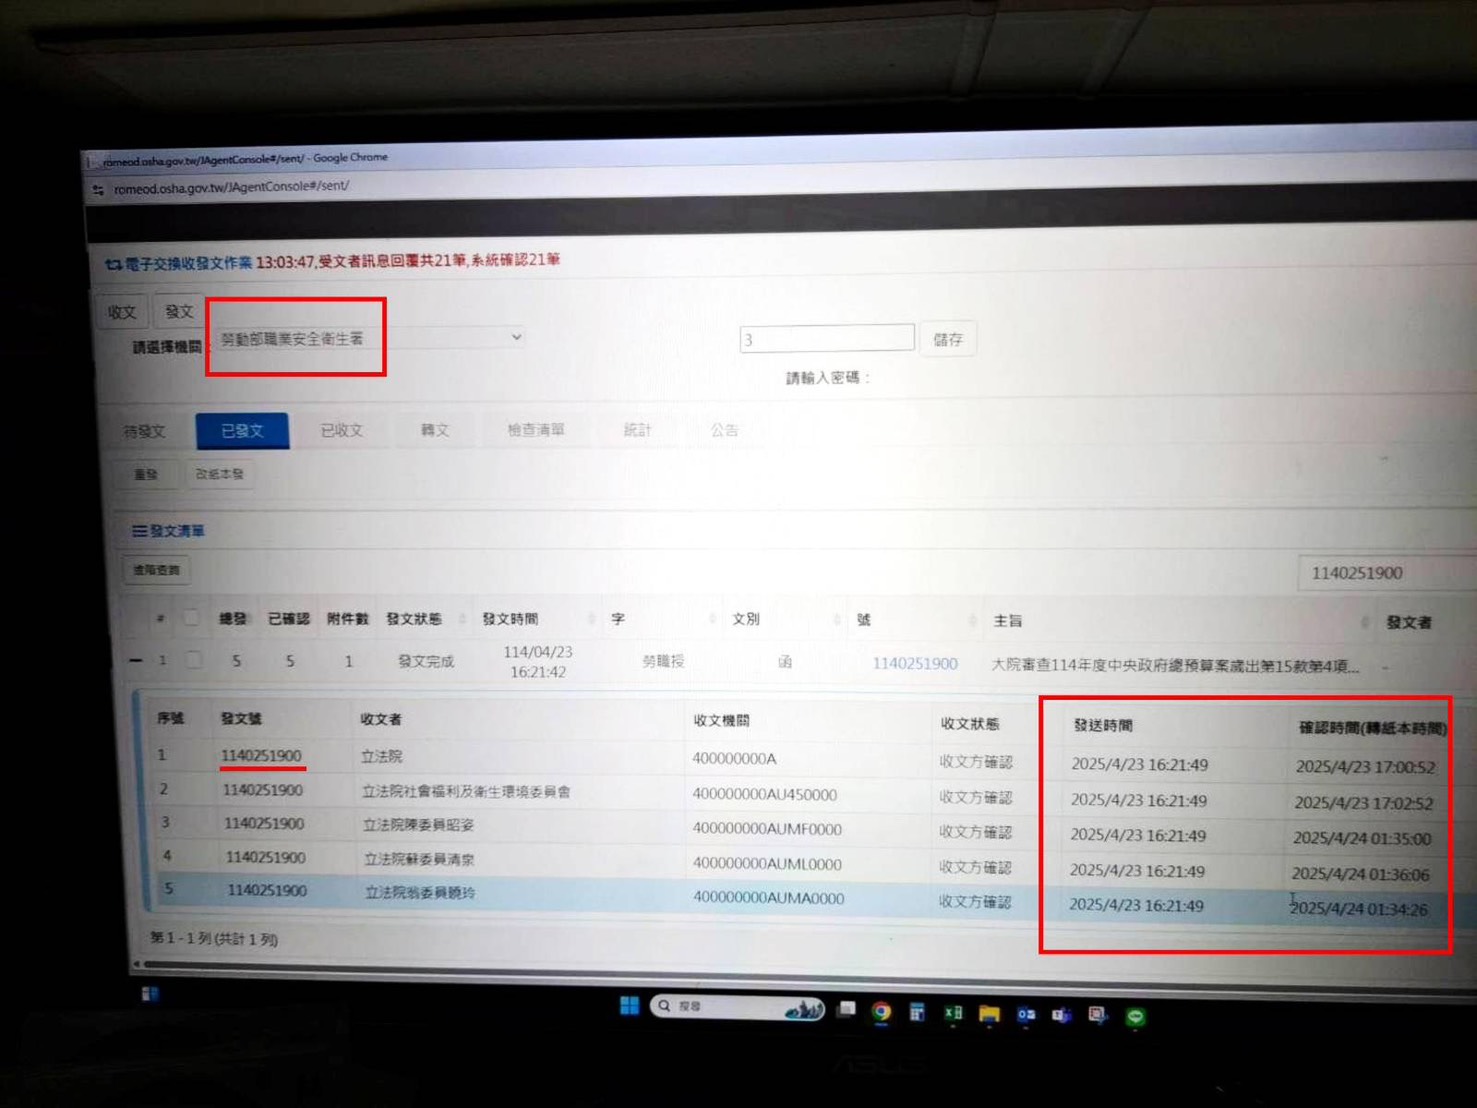Screen dimensions: 1477x1108
Task: Open document number link 1140251900
Action: (x=914, y=663)
